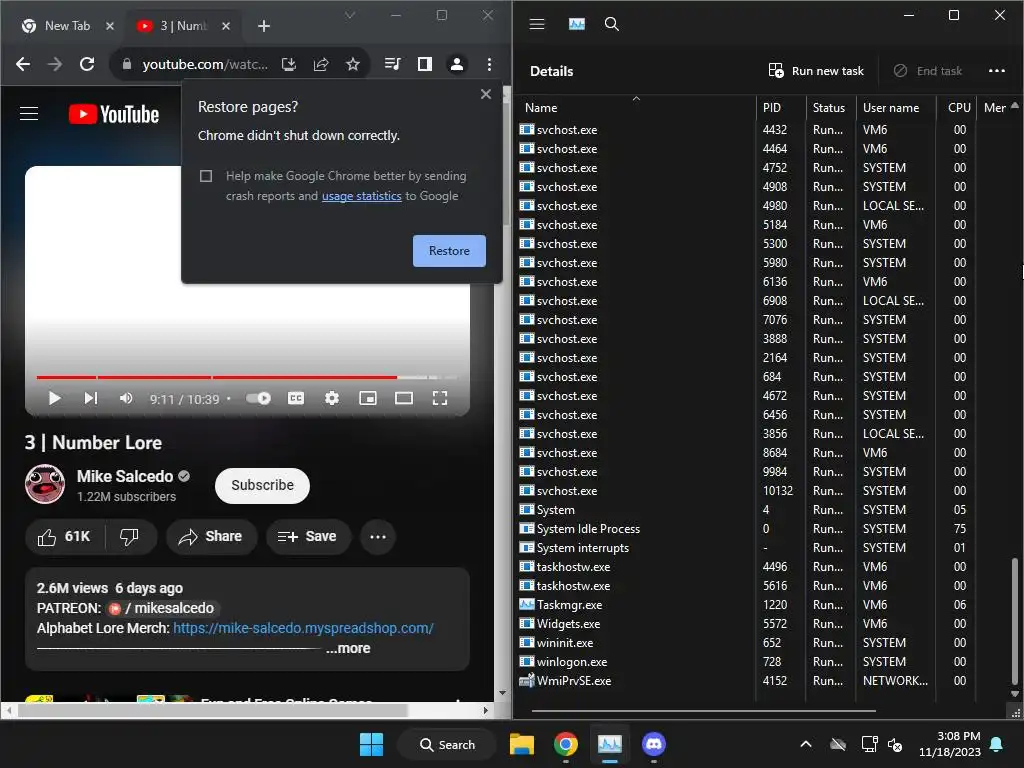
Task: Close the New Tab browser tab
Action: [x=110, y=26]
